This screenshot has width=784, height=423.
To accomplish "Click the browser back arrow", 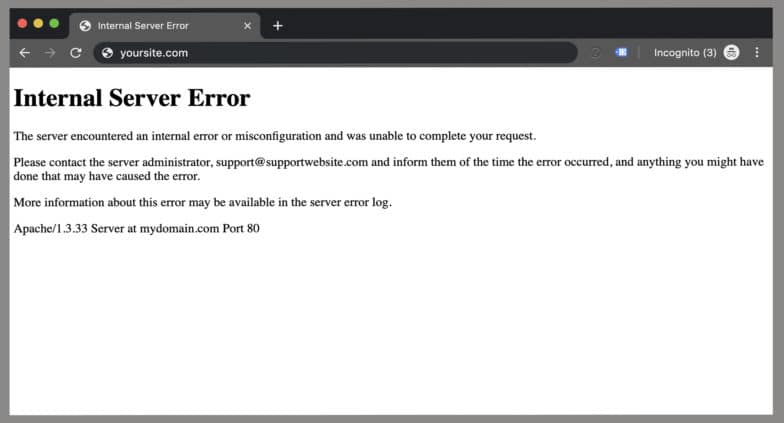I will click(x=24, y=52).
